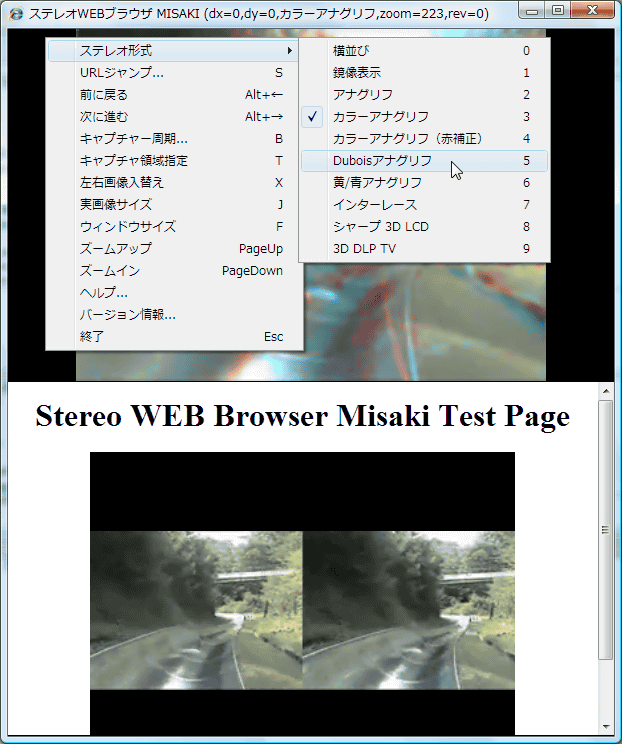Expand the ステレオ形式 submenu
This screenshot has height=744, width=622.
tap(172, 50)
